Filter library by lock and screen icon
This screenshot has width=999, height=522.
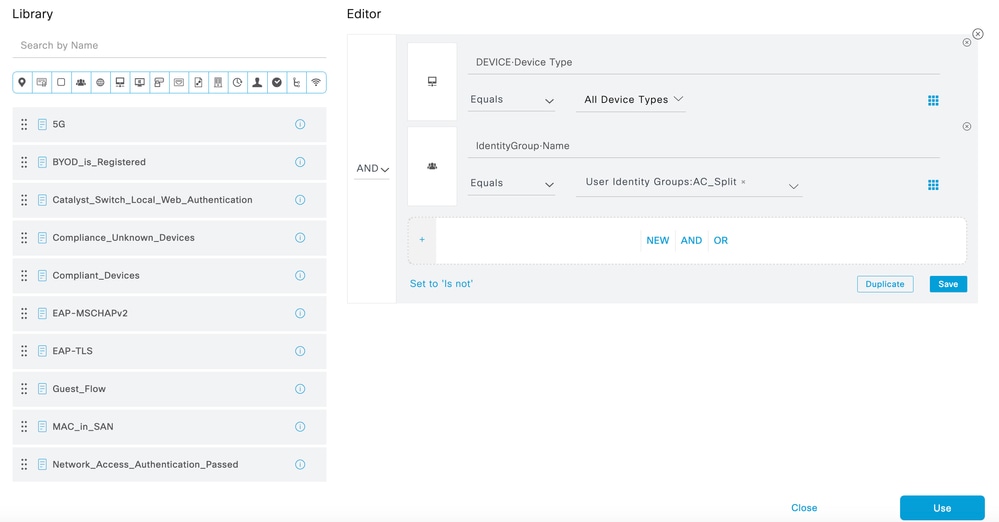159,82
